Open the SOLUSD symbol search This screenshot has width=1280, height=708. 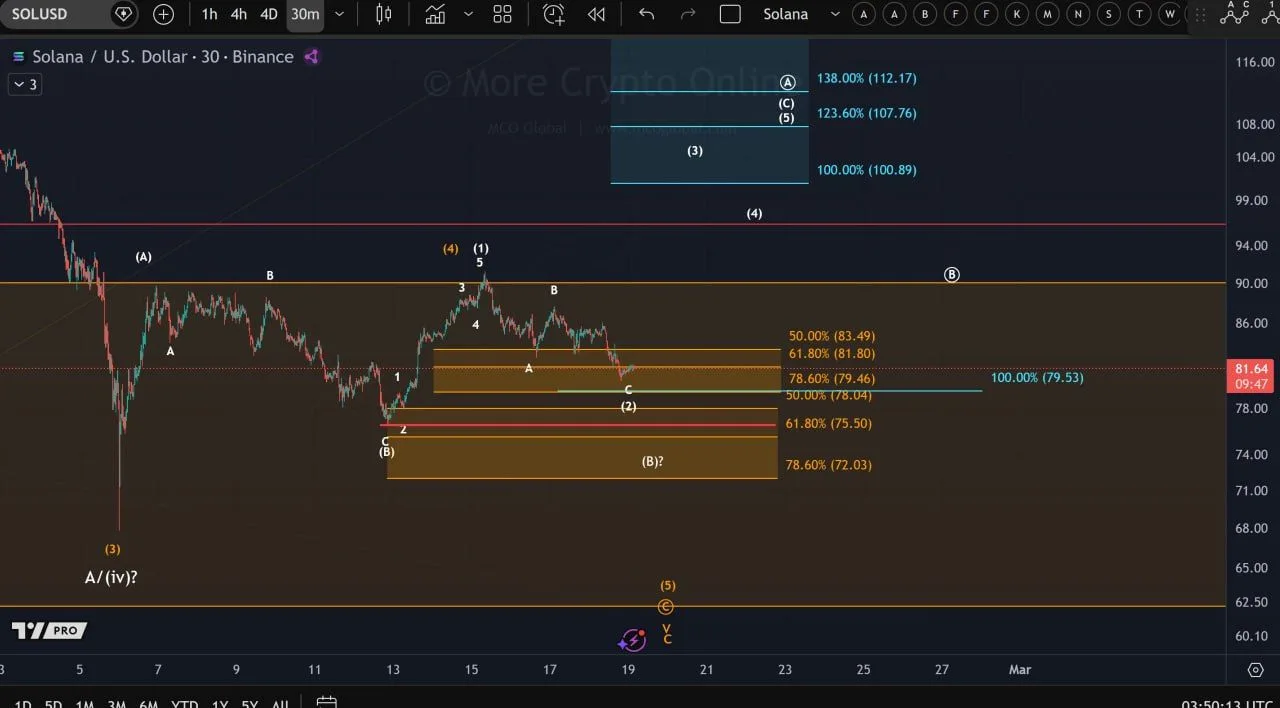pos(39,14)
